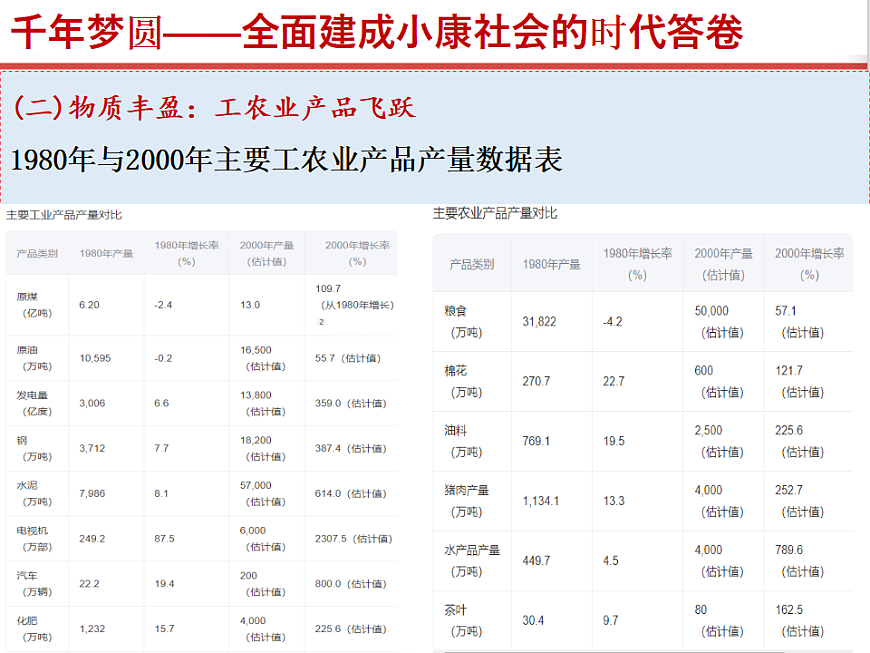Select the 发电量 (亿度) row label
Viewport: 870px width, 653px height.
pos(34,403)
